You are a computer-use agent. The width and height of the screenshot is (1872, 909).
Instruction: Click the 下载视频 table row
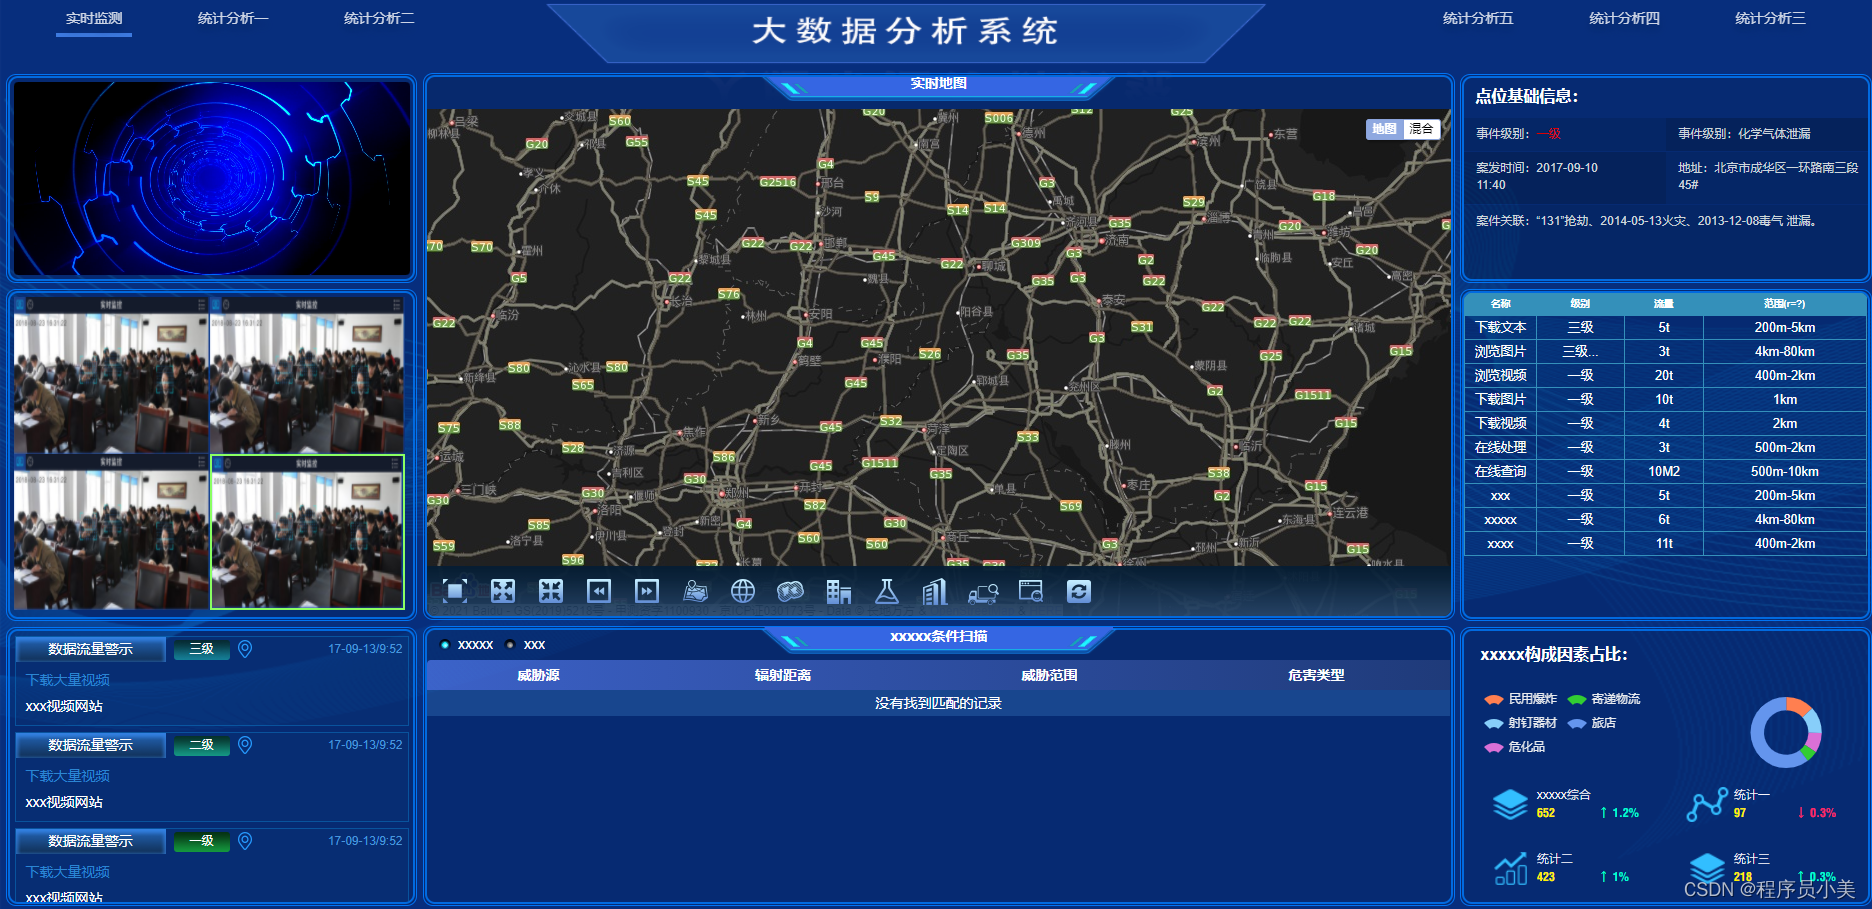(1665, 423)
